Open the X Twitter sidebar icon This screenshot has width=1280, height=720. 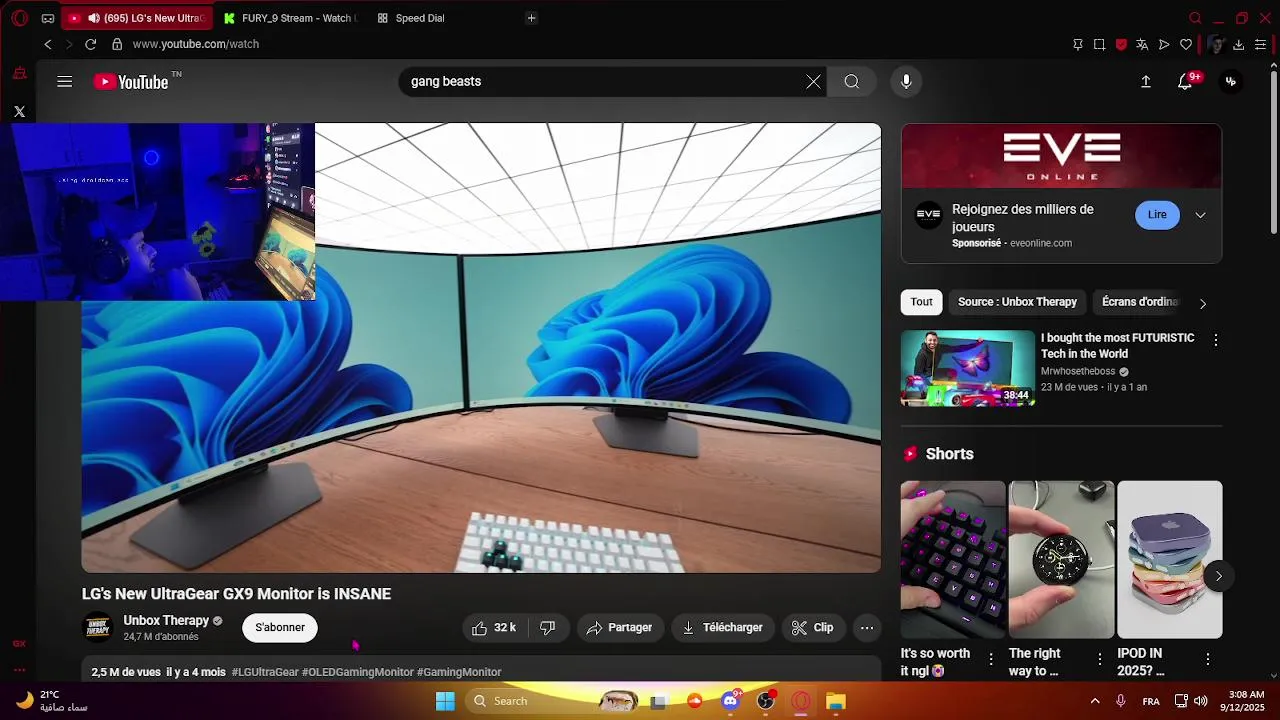[19, 112]
